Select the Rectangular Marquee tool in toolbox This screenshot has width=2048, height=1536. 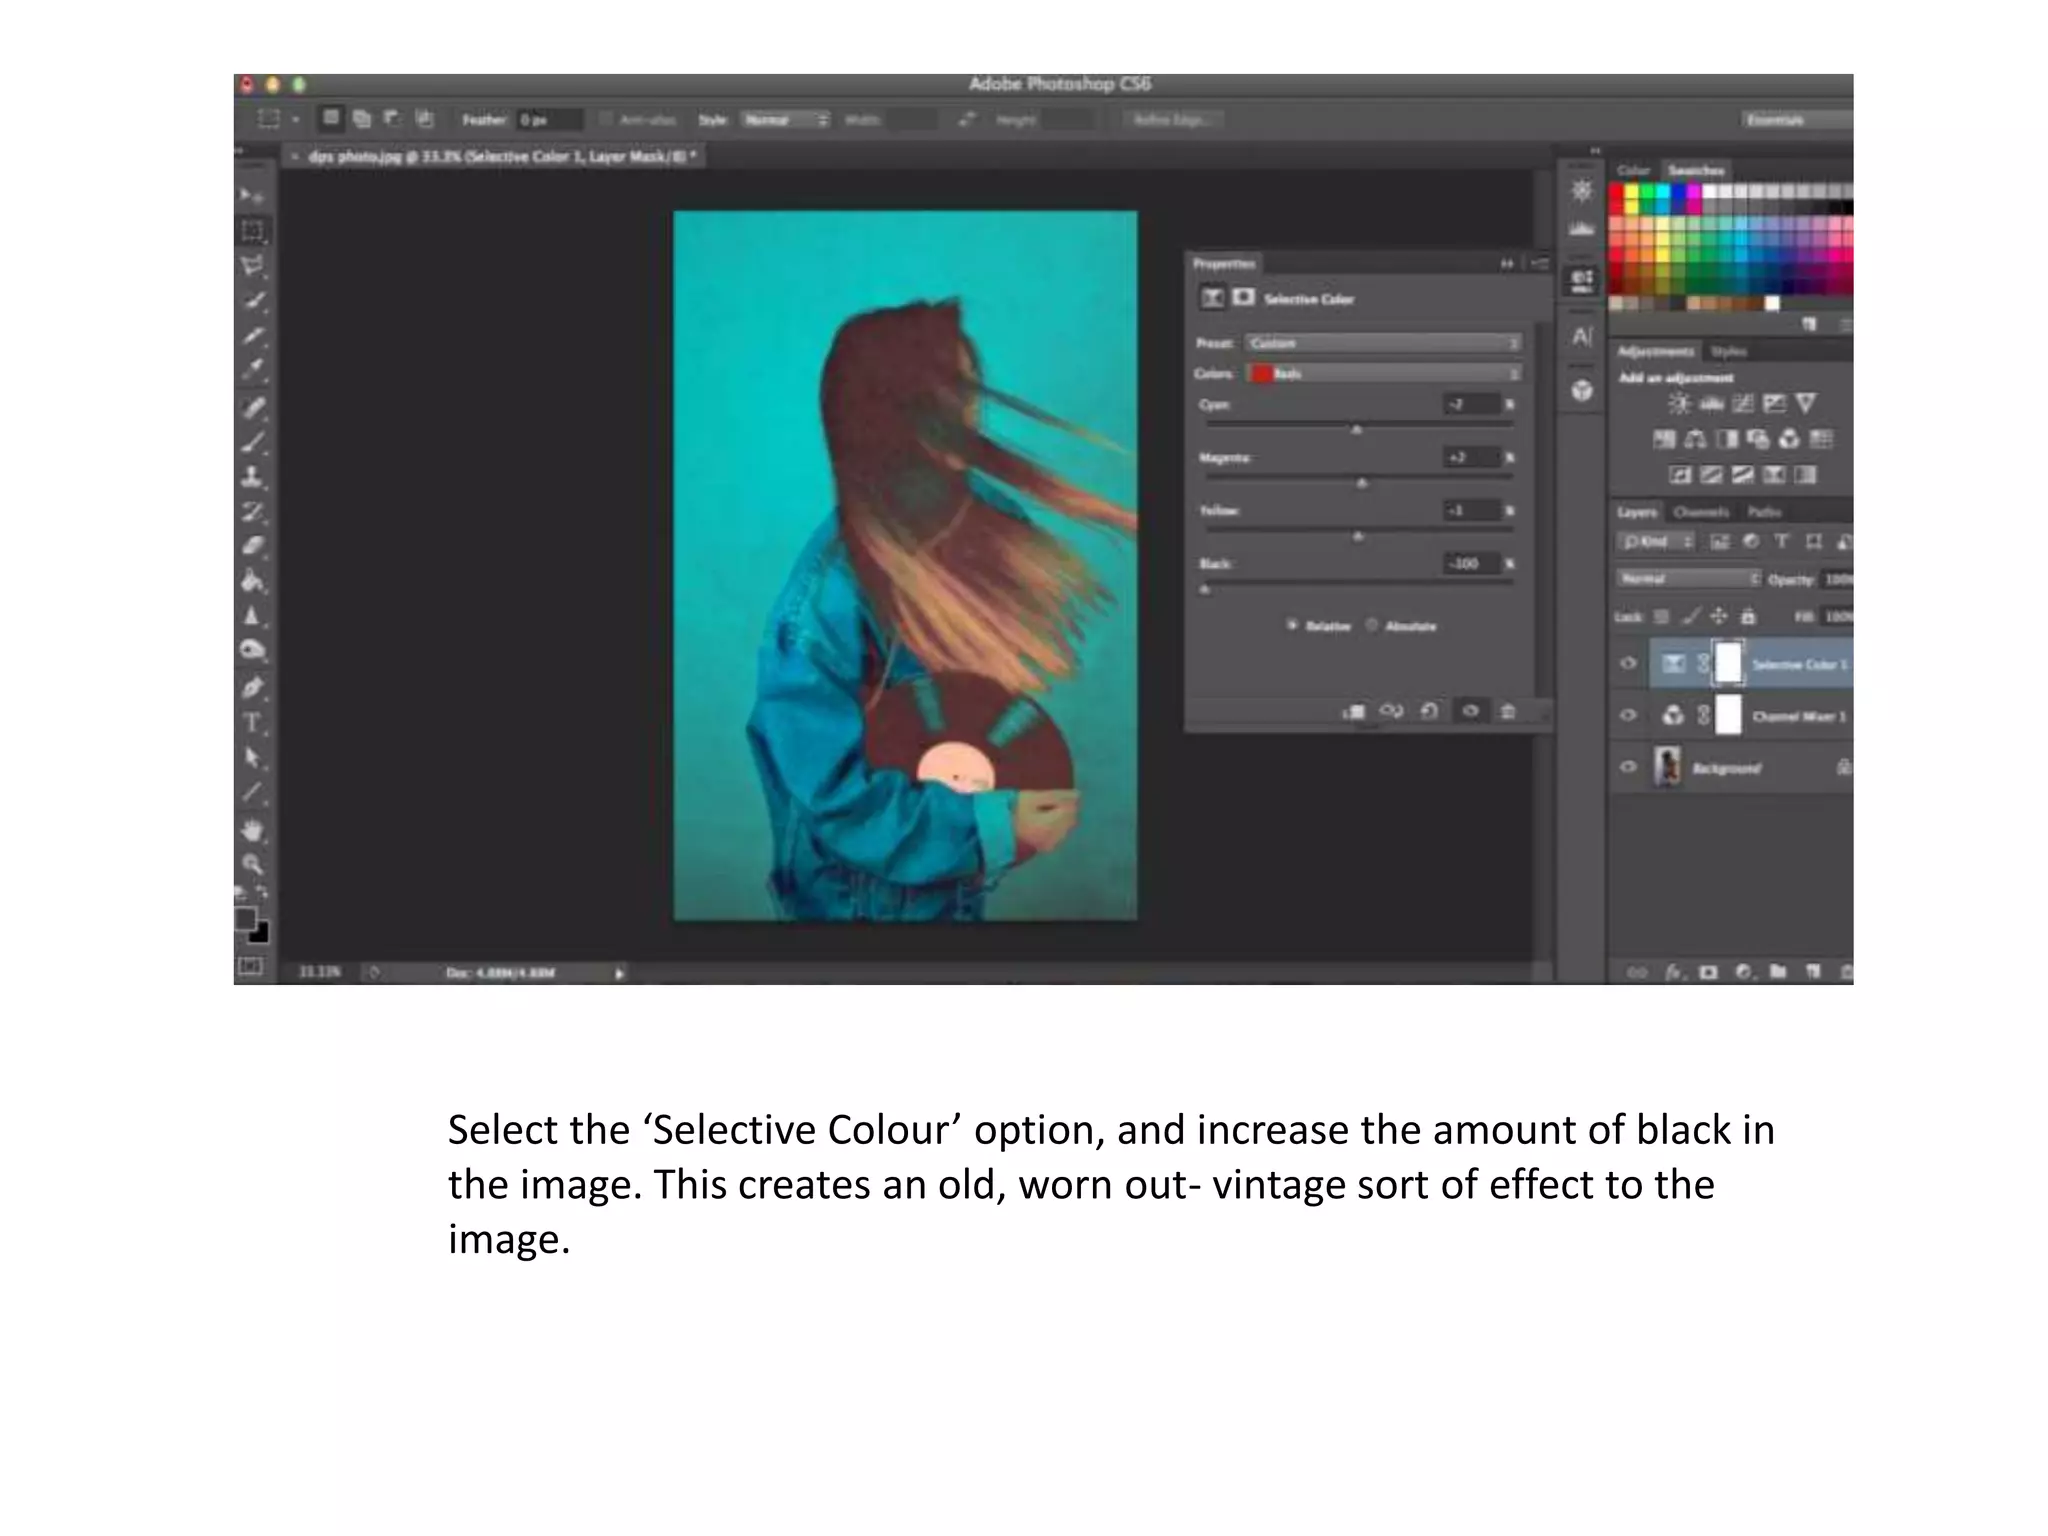click(252, 231)
